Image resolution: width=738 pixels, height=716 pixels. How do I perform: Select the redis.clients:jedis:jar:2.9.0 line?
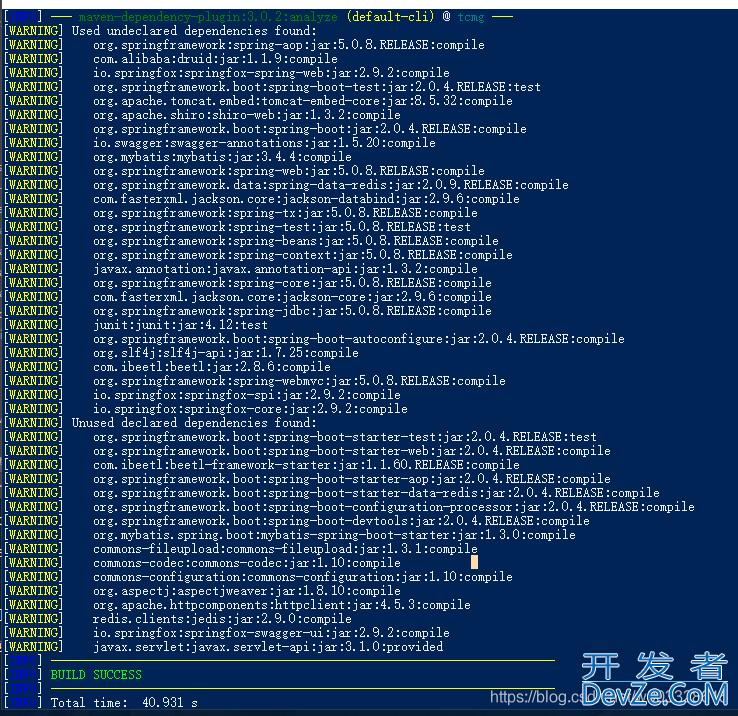(x=222, y=619)
